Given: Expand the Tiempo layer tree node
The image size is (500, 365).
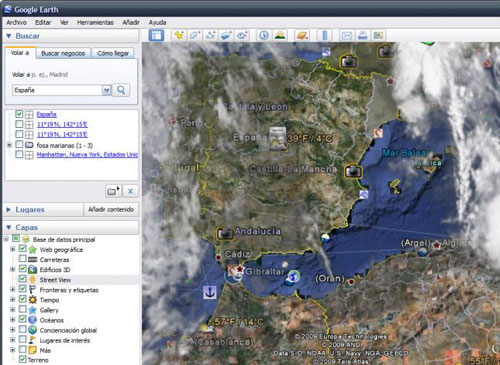Looking at the screenshot, I should 12,300.
